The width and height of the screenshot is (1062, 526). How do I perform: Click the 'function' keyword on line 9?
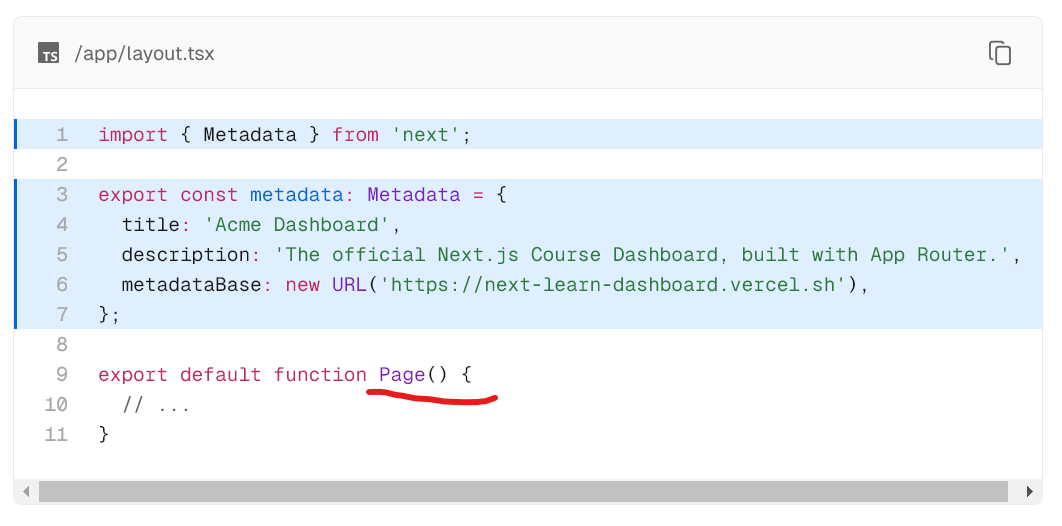[320, 374]
